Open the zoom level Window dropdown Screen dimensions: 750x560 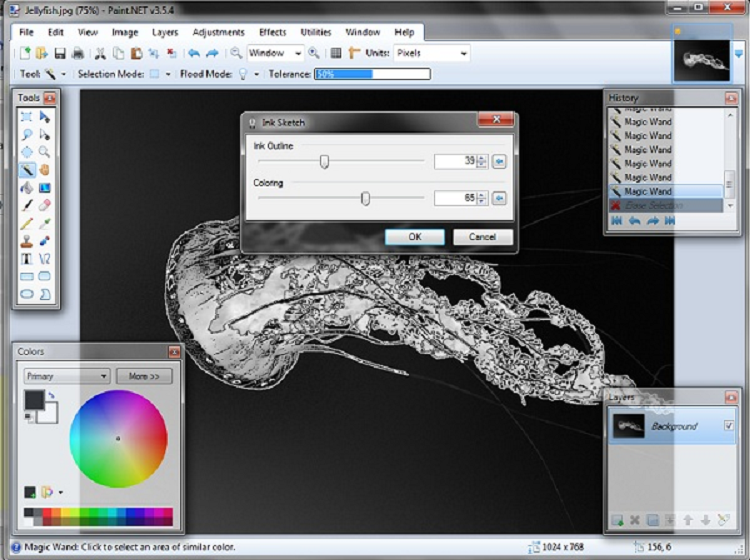tap(276, 53)
